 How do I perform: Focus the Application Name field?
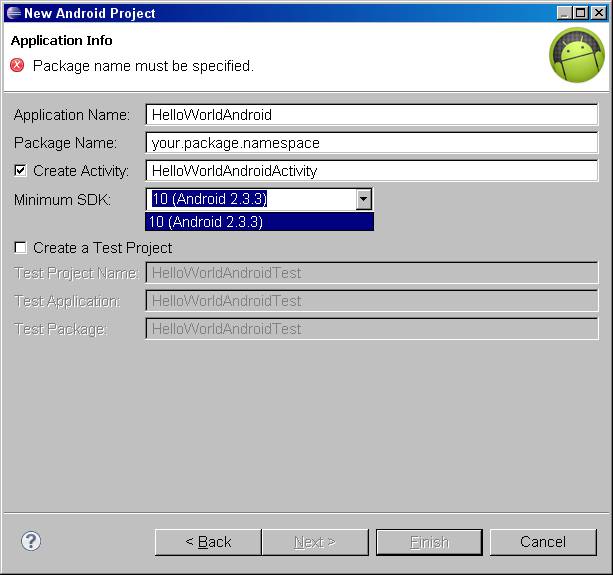tap(371, 115)
